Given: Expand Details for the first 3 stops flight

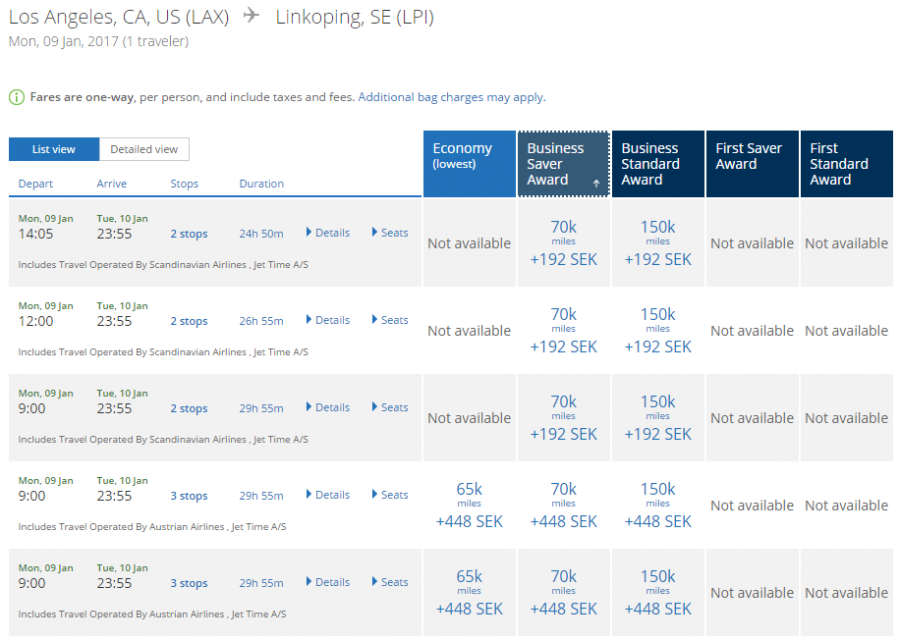Looking at the screenshot, I should (x=328, y=495).
